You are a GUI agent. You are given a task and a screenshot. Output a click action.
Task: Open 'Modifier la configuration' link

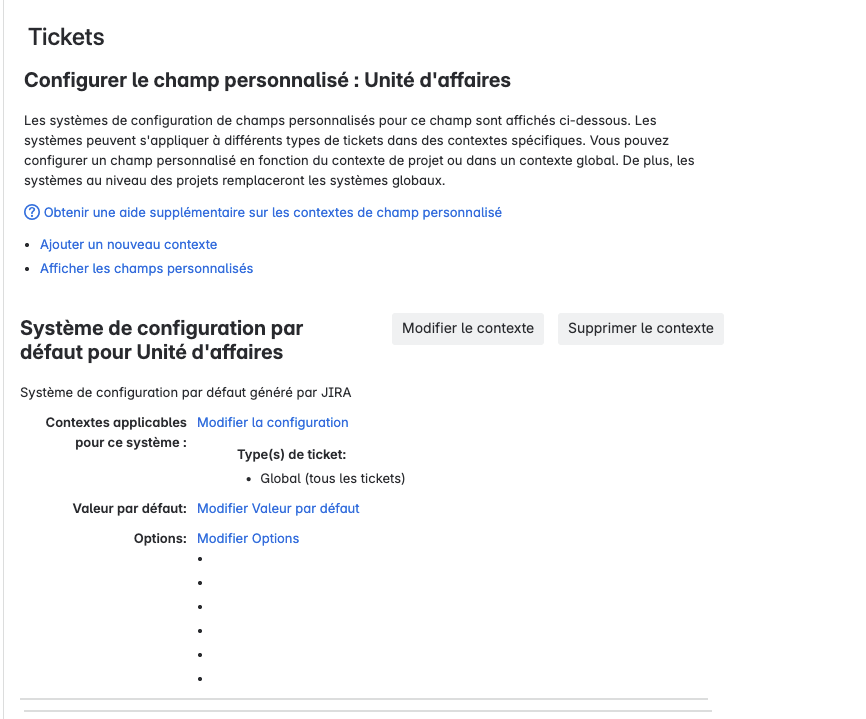coord(272,422)
